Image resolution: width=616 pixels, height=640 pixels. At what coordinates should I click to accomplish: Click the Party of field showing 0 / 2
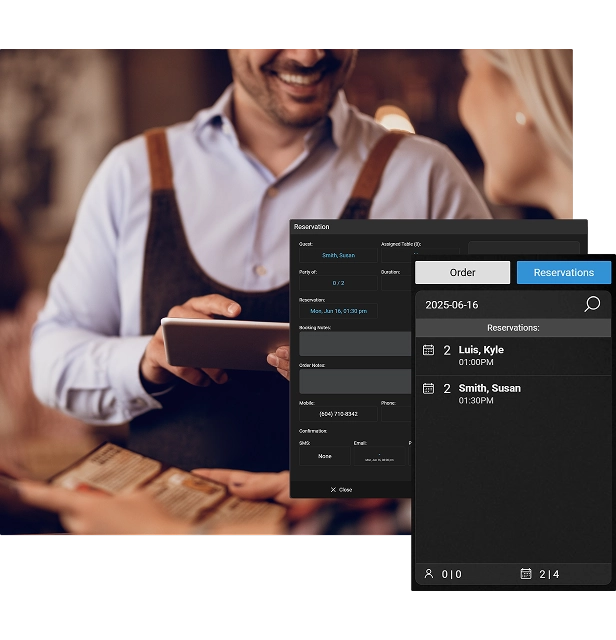(338, 283)
